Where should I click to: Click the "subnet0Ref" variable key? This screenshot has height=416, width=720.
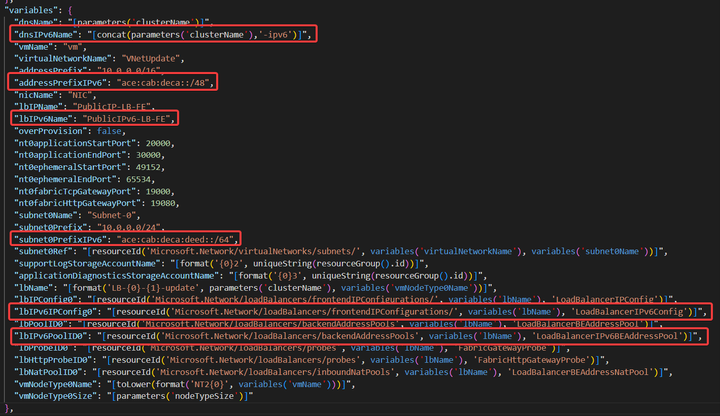(x=44, y=251)
